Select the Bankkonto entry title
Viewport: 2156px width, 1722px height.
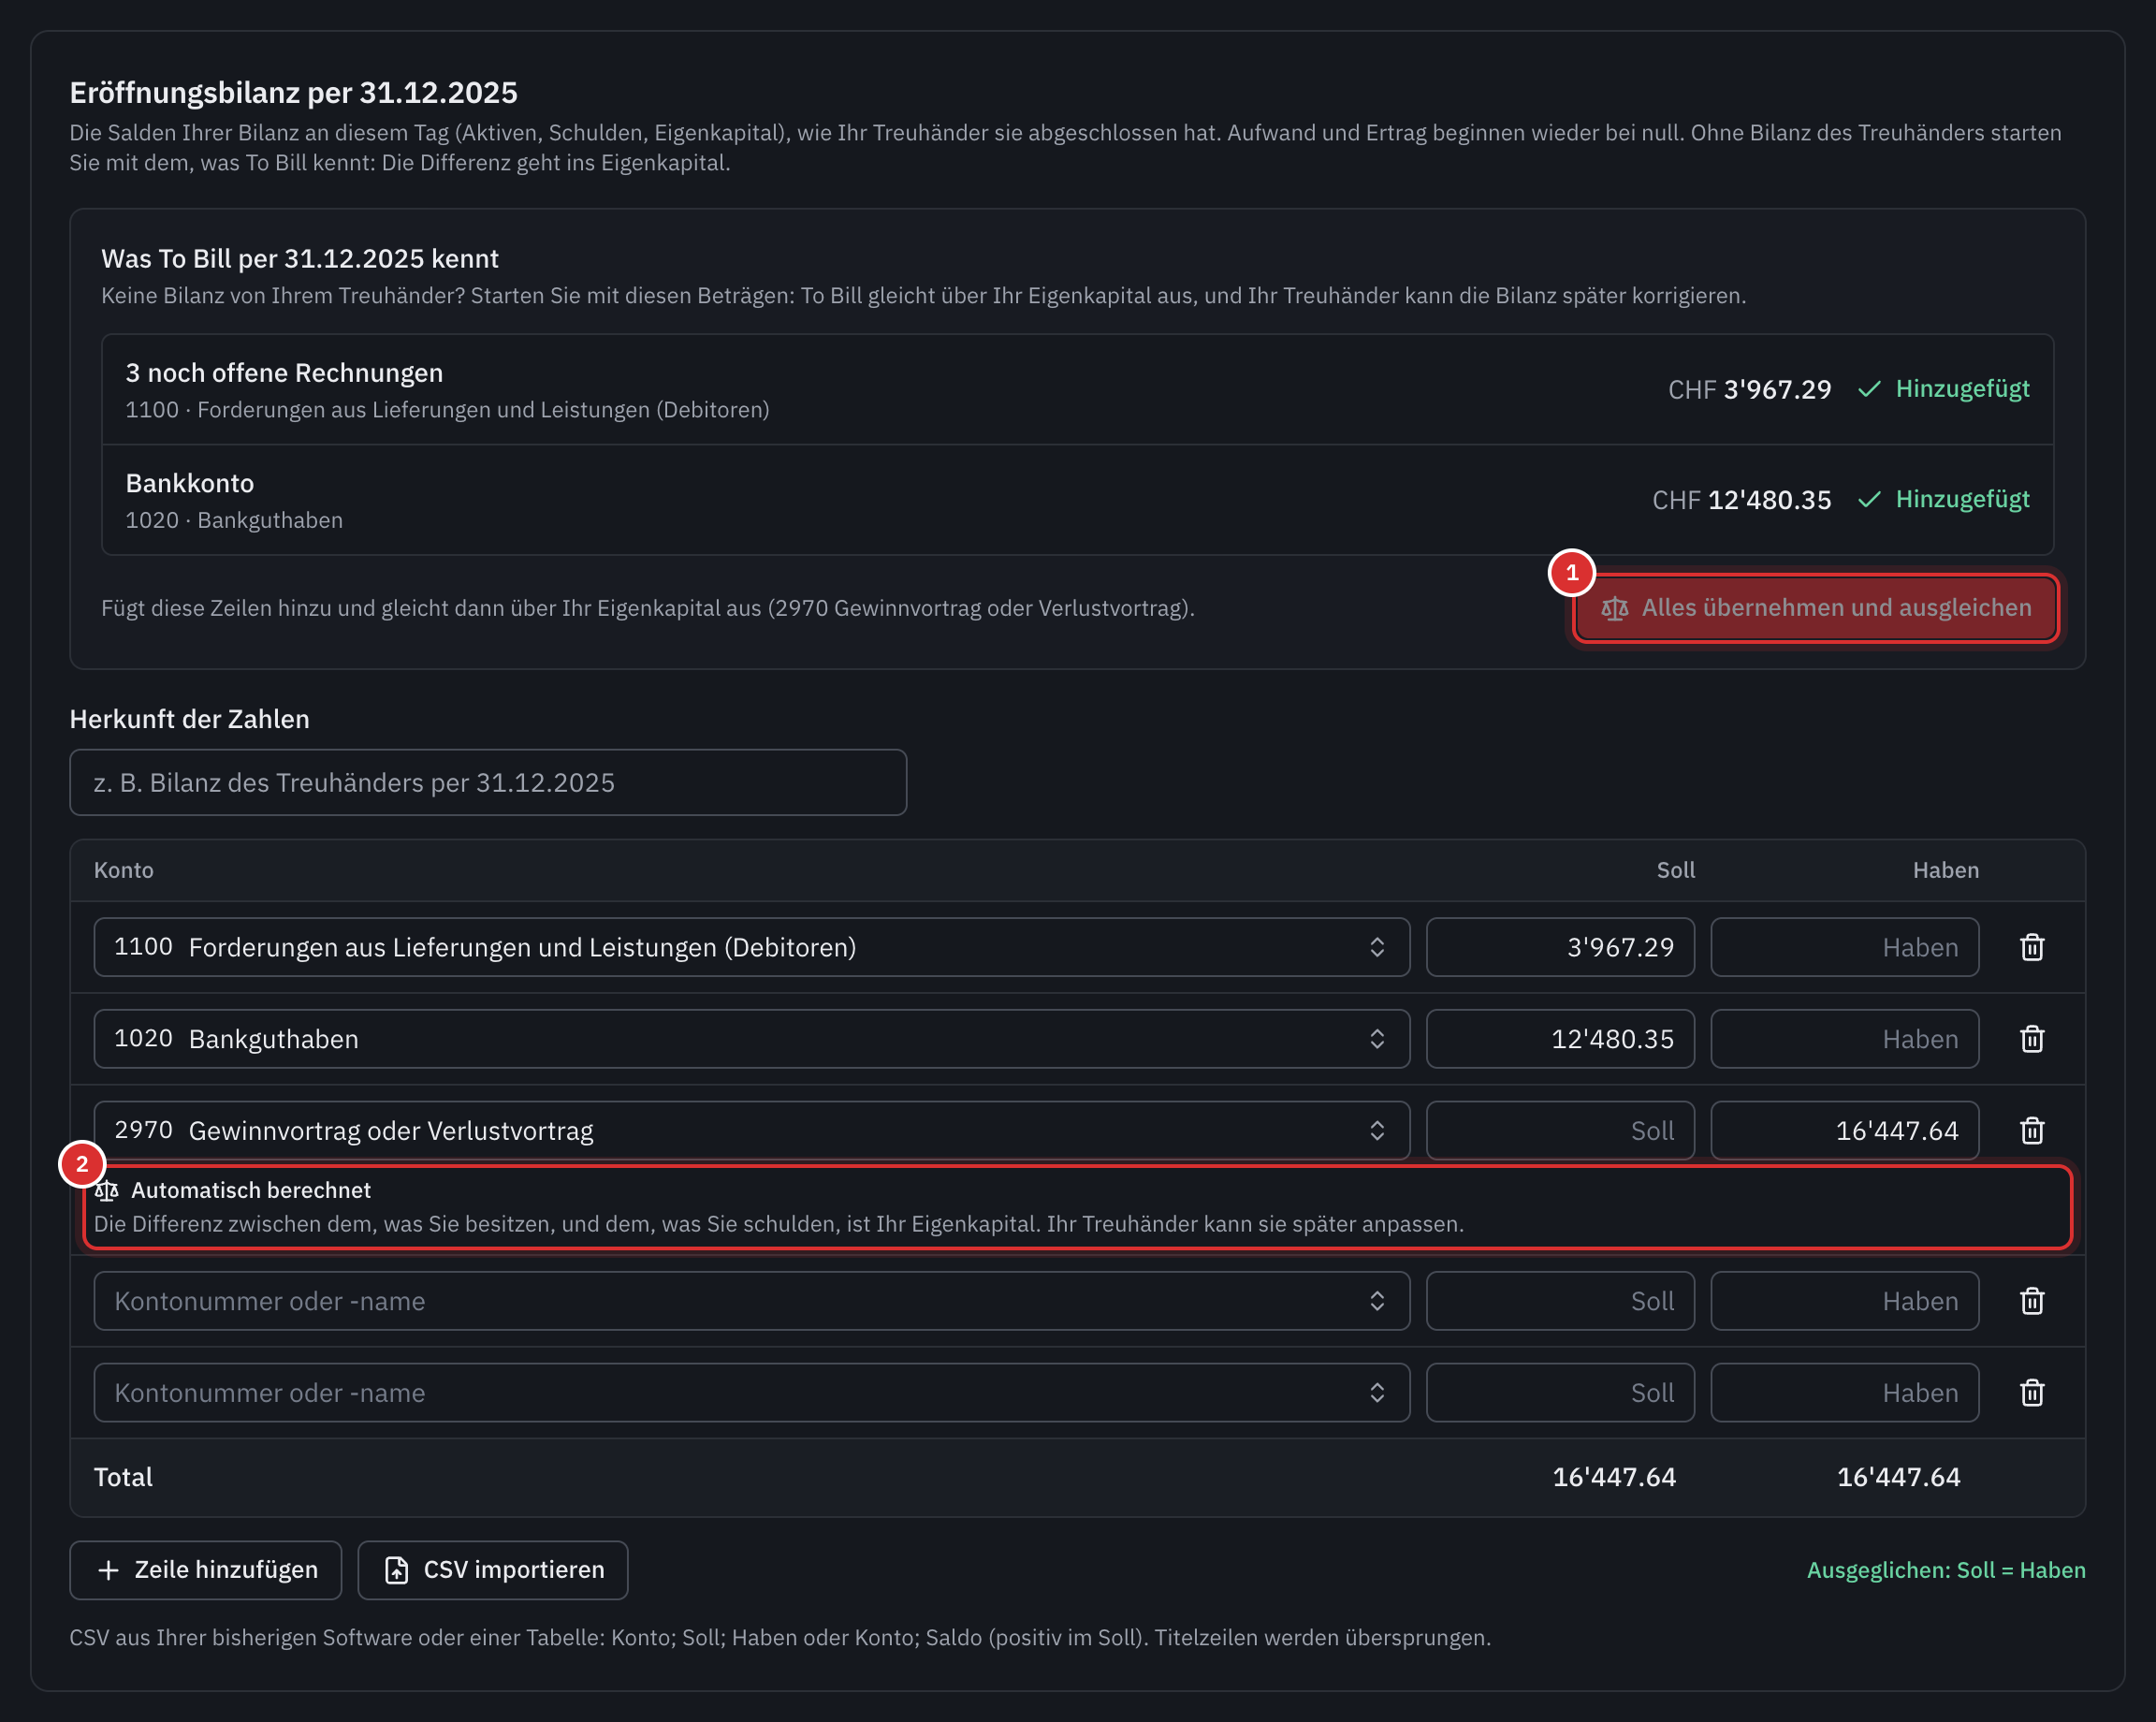tap(190, 483)
